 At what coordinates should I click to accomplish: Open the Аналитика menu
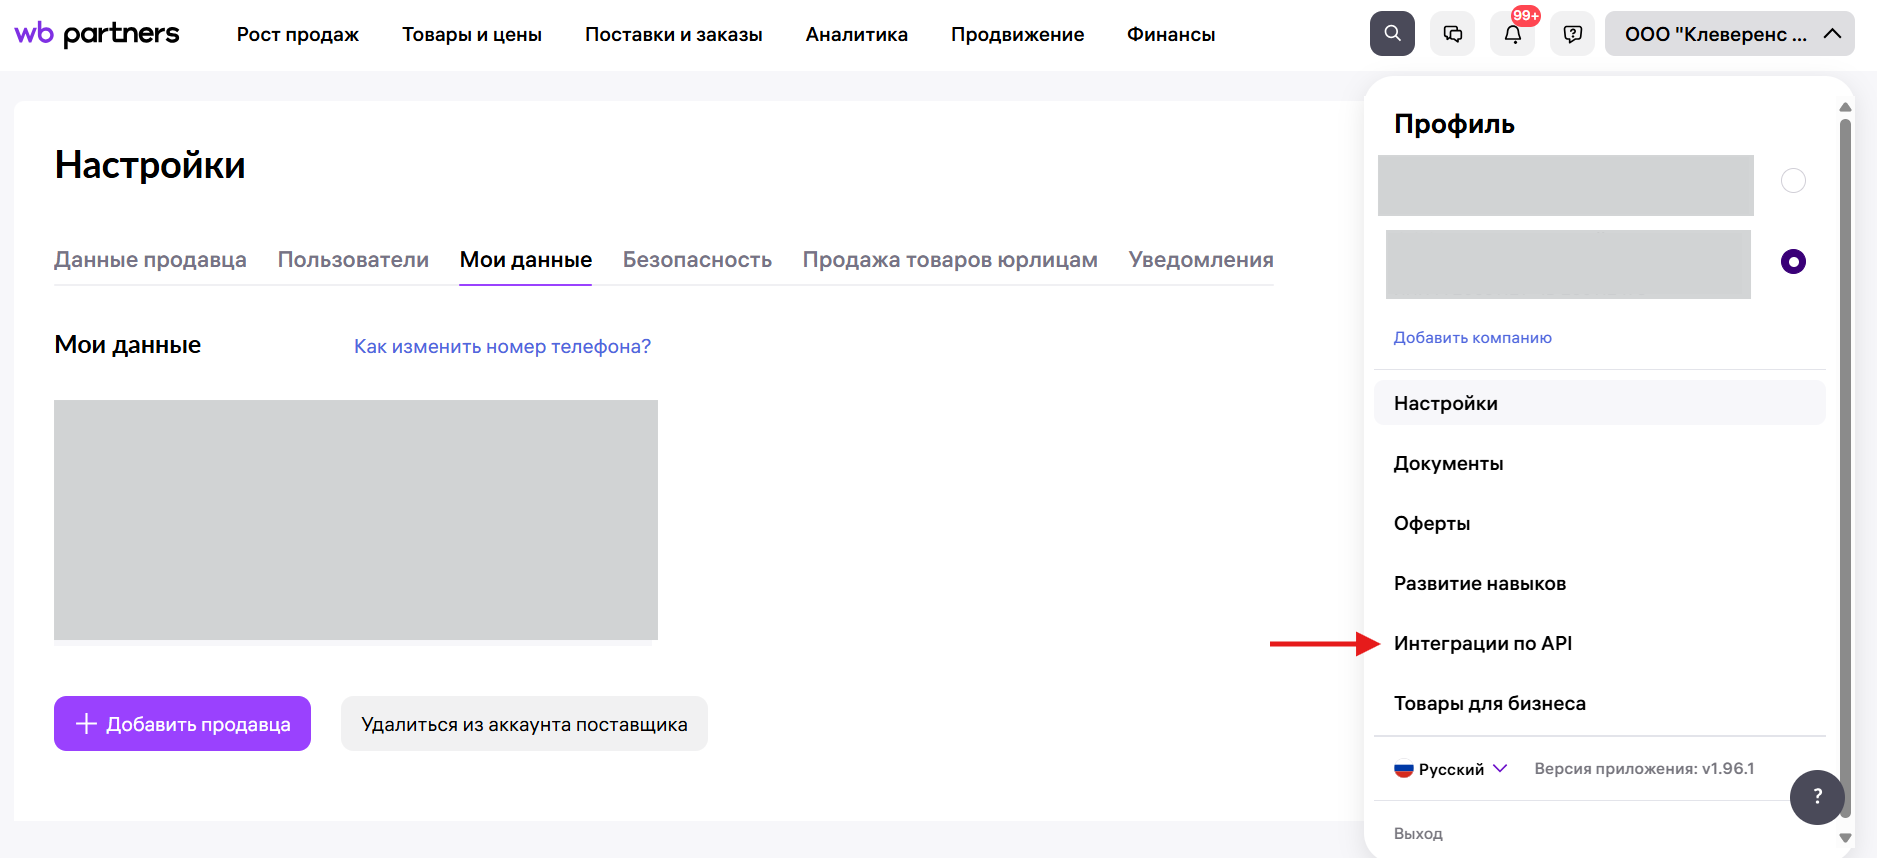857,34
